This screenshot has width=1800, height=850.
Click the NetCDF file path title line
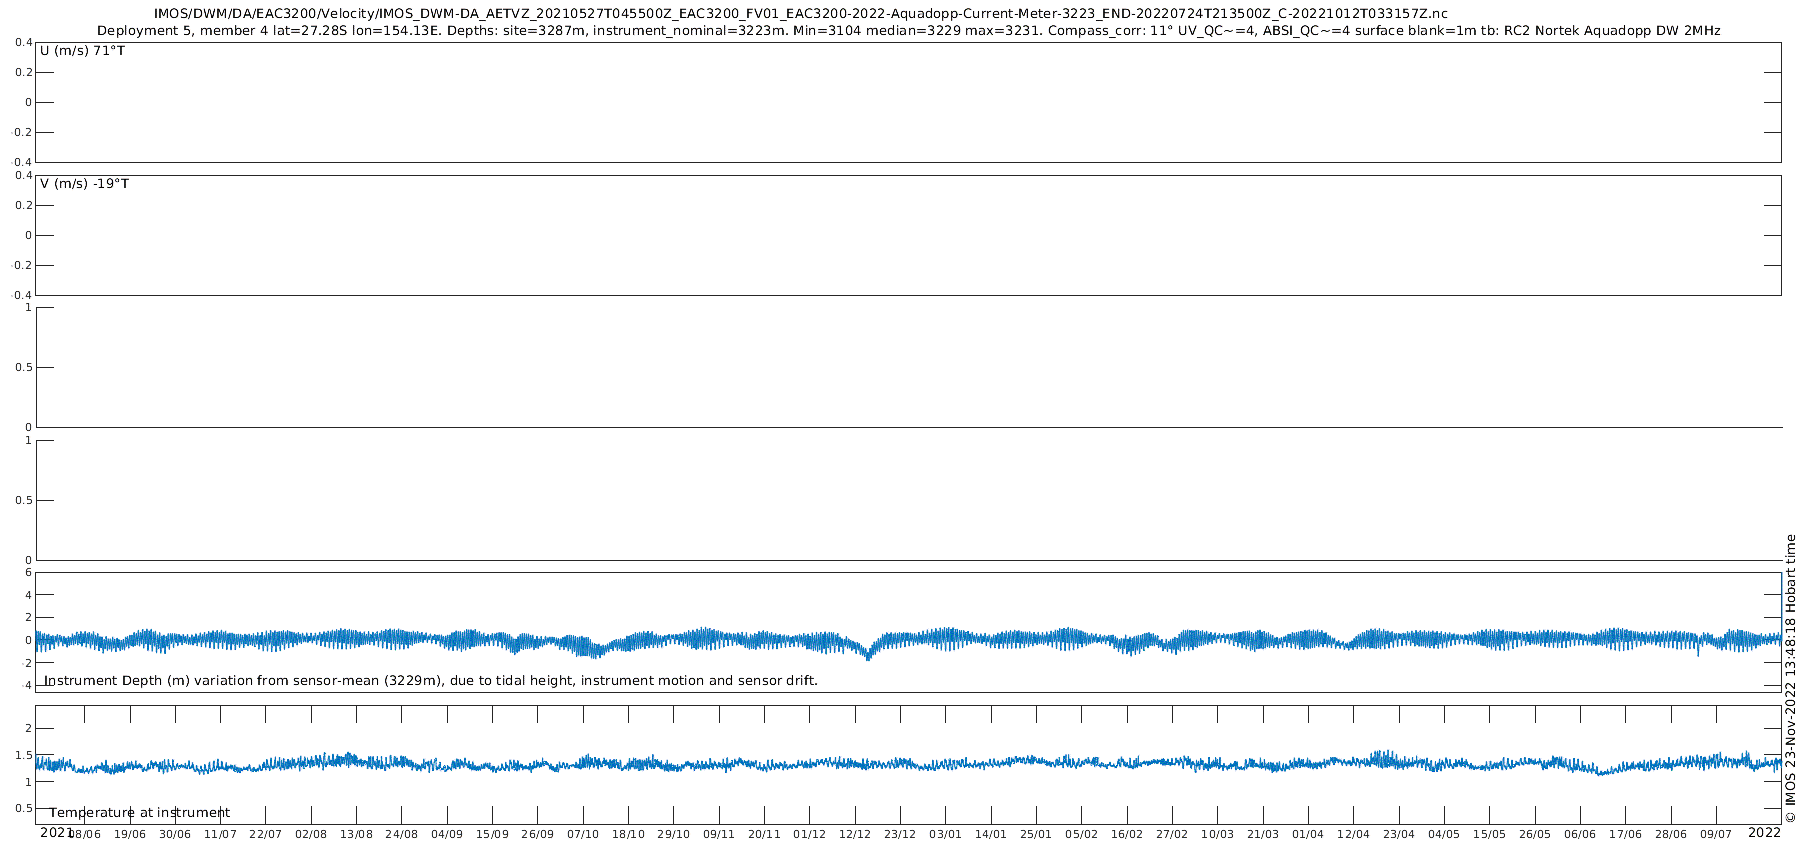click(800, 14)
